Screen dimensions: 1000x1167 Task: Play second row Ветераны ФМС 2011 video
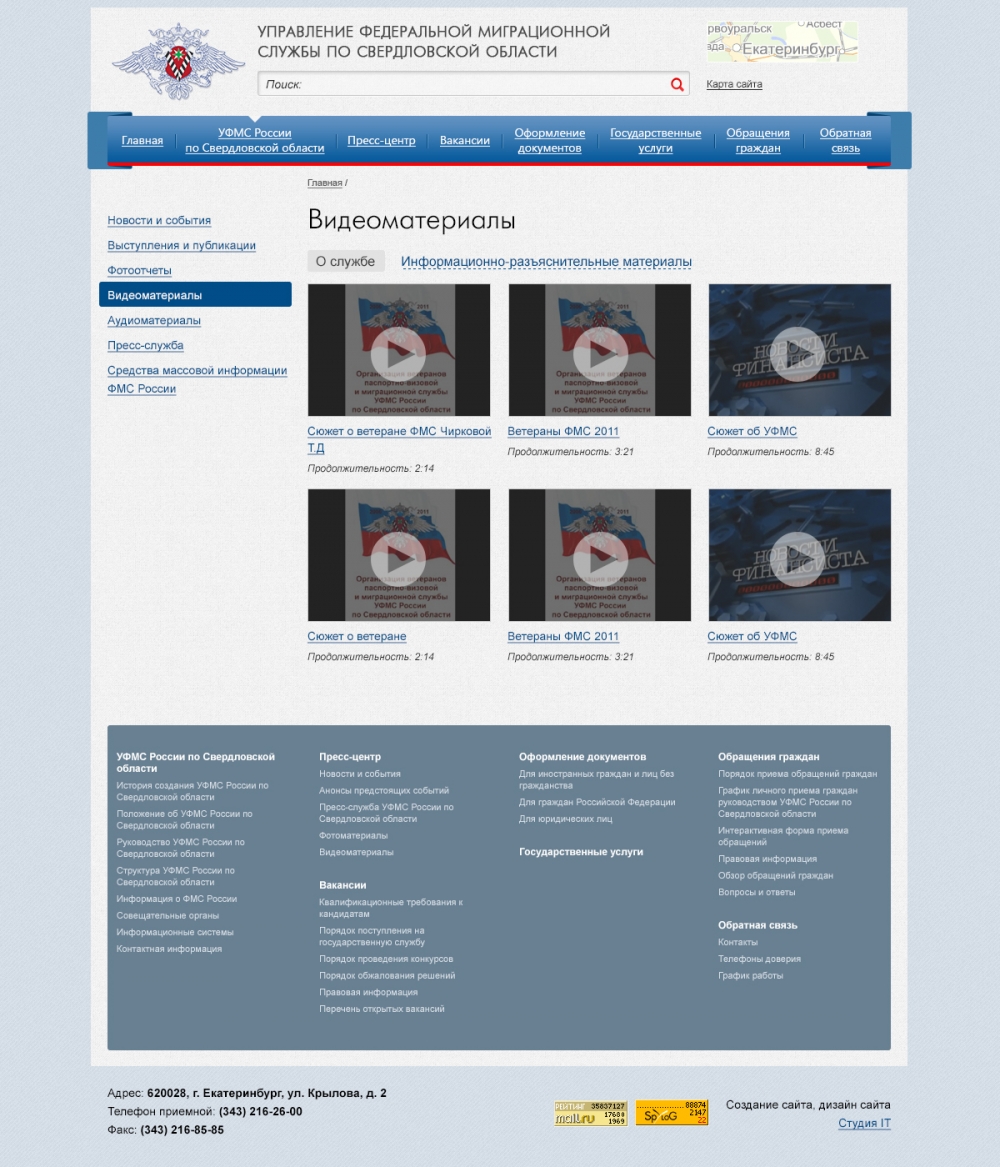point(600,555)
